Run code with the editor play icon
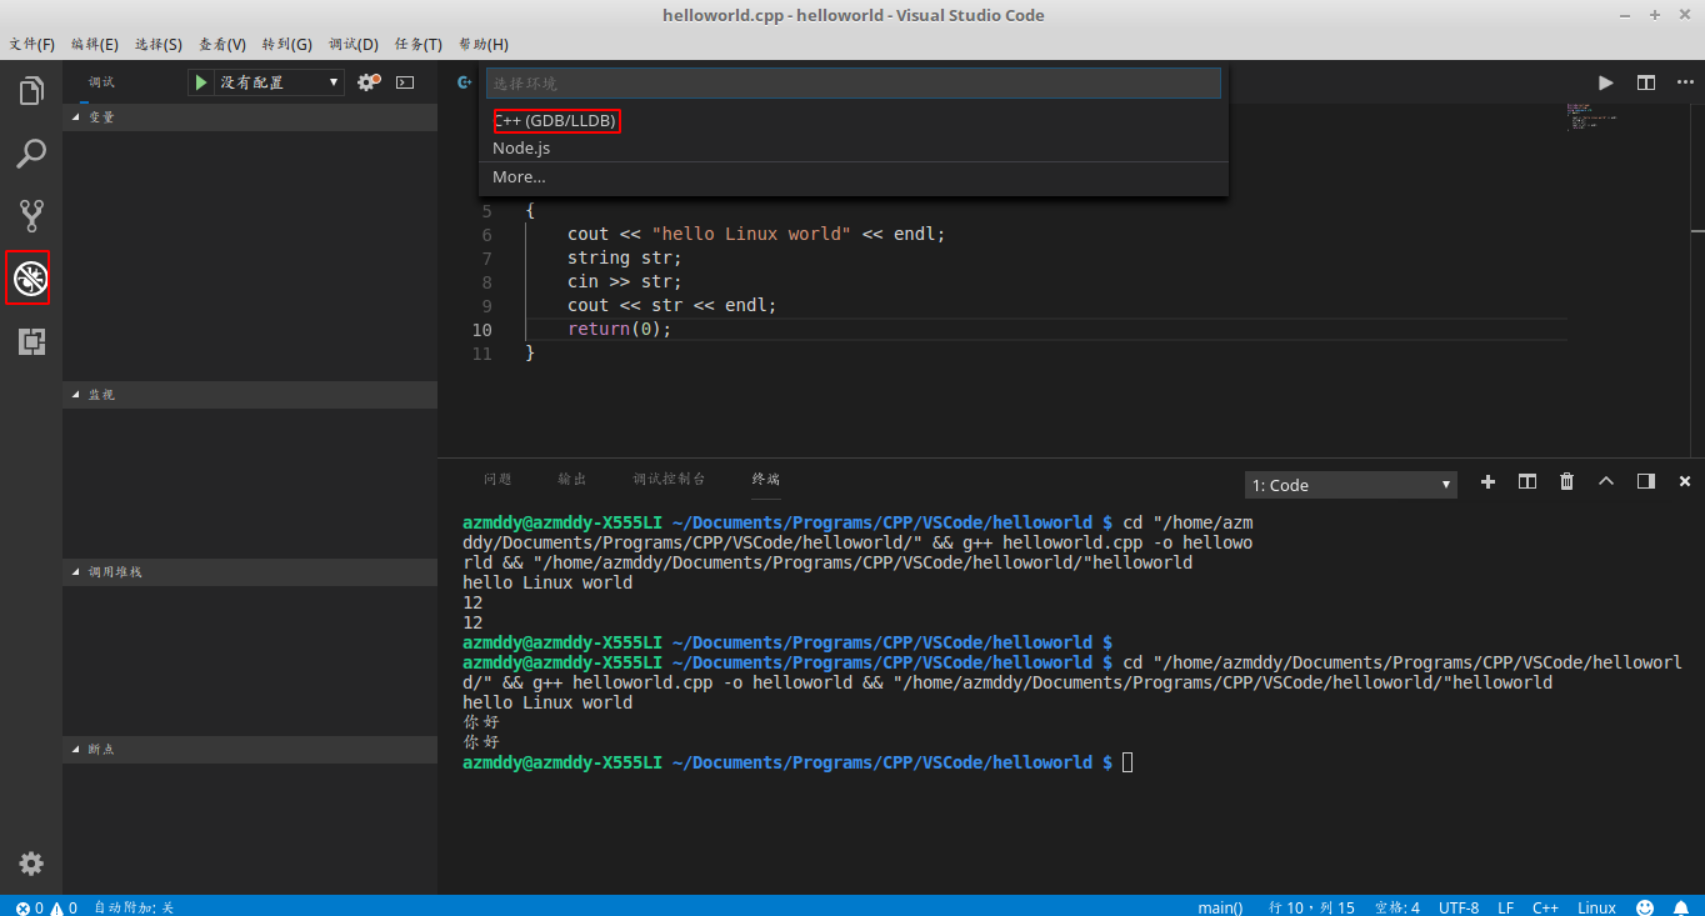Image resolution: width=1705 pixels, height=917 pixels. [x=1605, y=83]
